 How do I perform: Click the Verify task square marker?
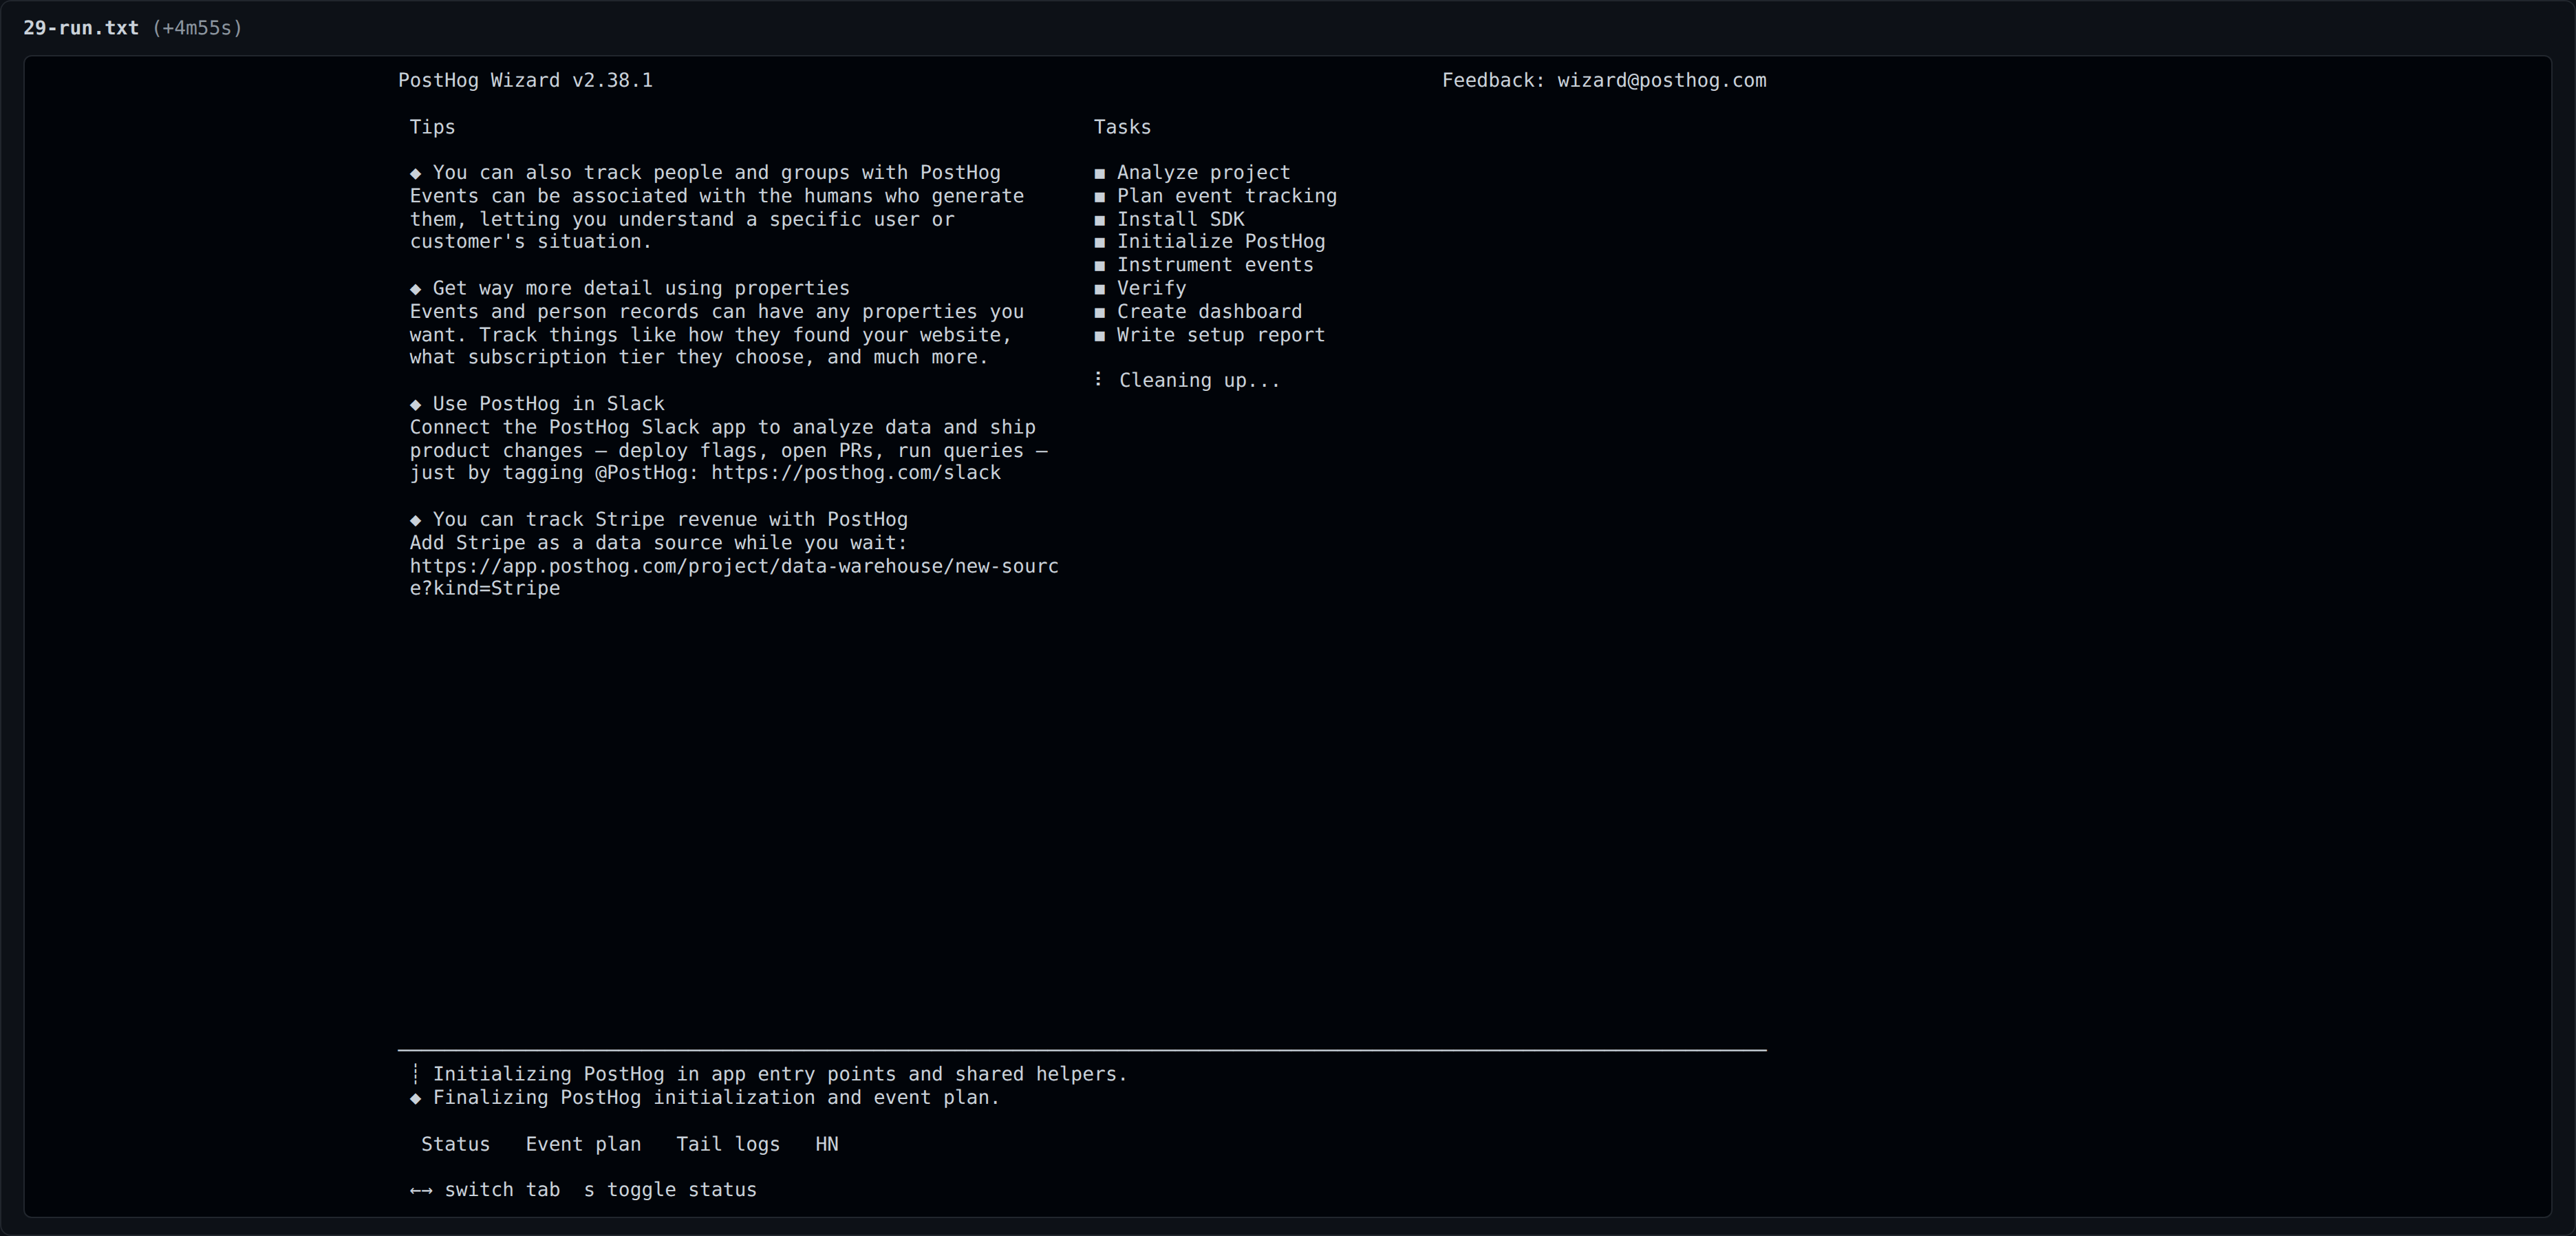[1100, 289]
